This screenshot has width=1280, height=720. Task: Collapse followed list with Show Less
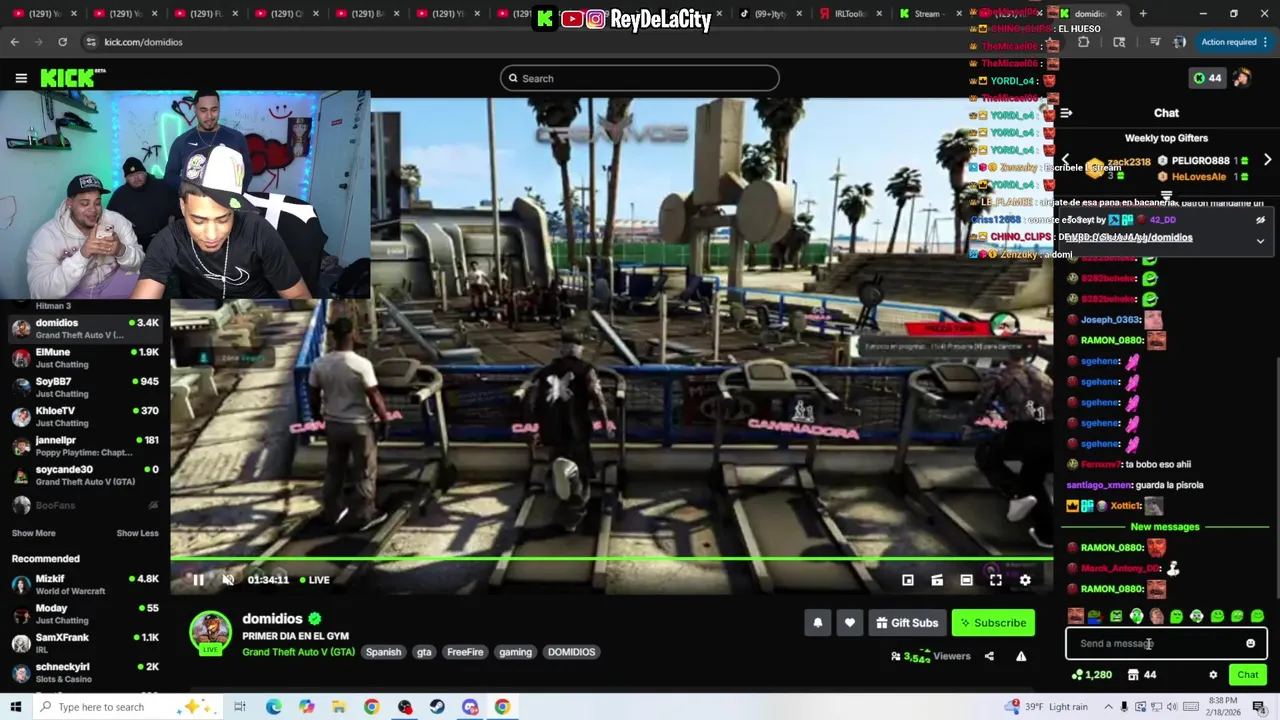coord(137,533)
